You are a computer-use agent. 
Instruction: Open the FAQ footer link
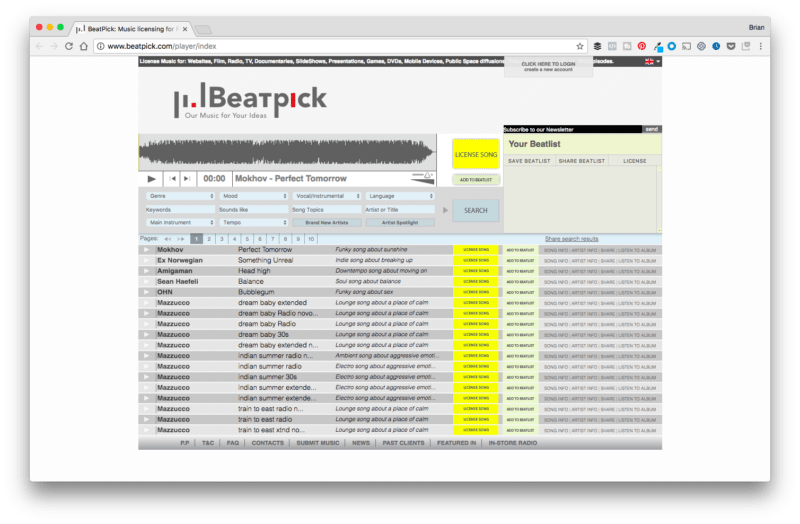(x=233, y=443)
